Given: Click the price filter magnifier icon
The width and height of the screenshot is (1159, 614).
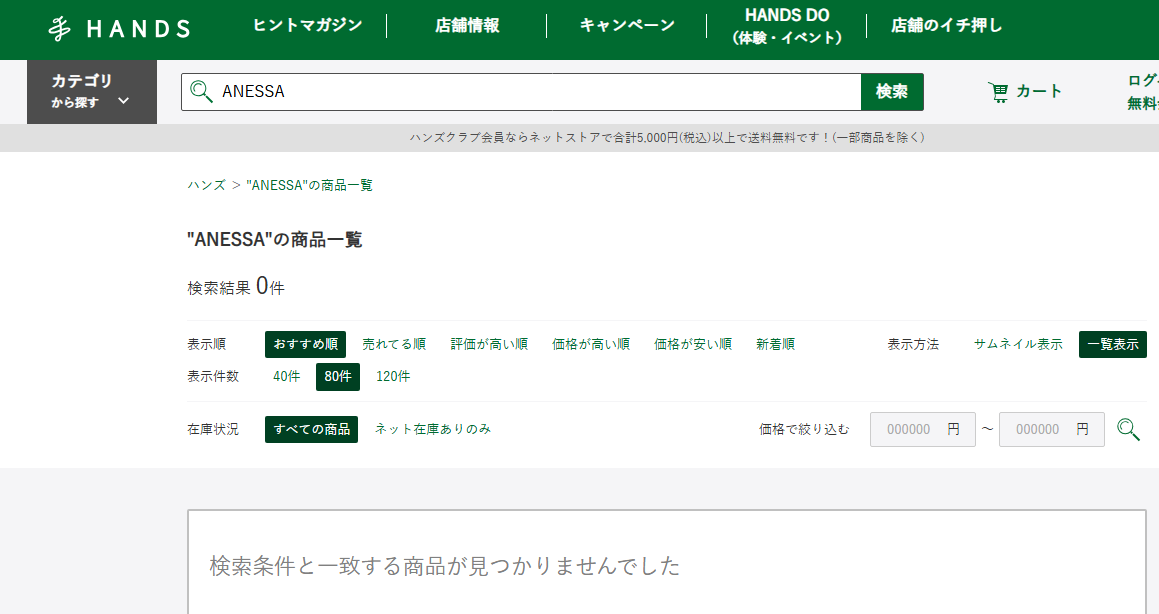Looking at the screenshot, I should pyautogui.click(x=1128, y=429).
